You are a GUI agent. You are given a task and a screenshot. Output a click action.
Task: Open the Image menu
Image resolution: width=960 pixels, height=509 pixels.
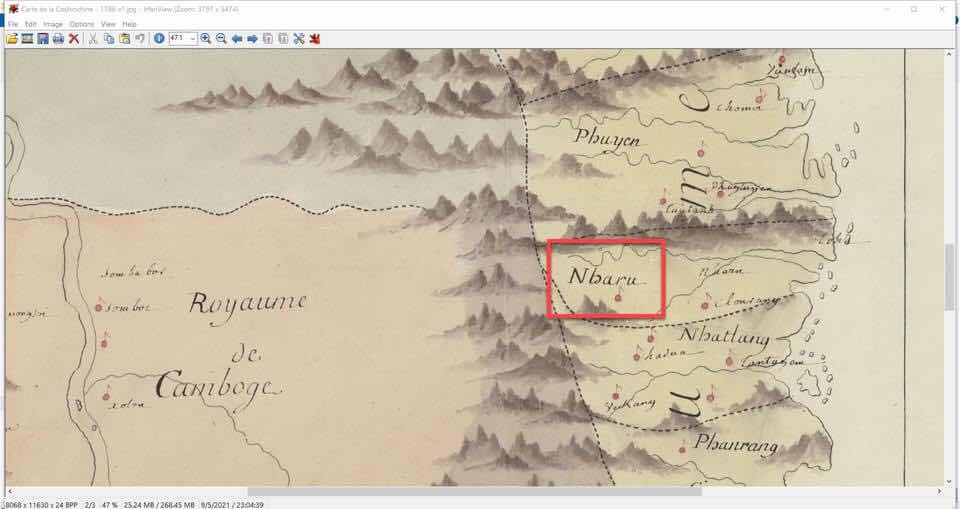pyautogui.click(x=53, y=24)
